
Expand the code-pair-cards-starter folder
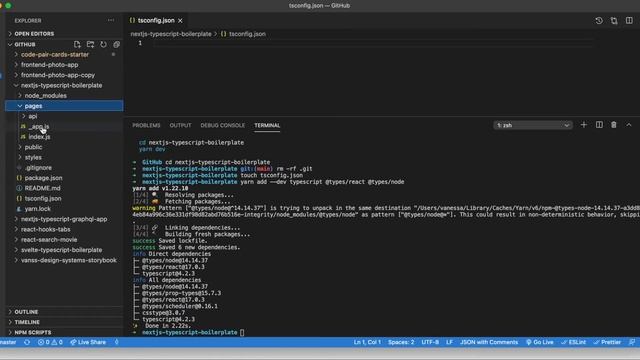(55, 54)
